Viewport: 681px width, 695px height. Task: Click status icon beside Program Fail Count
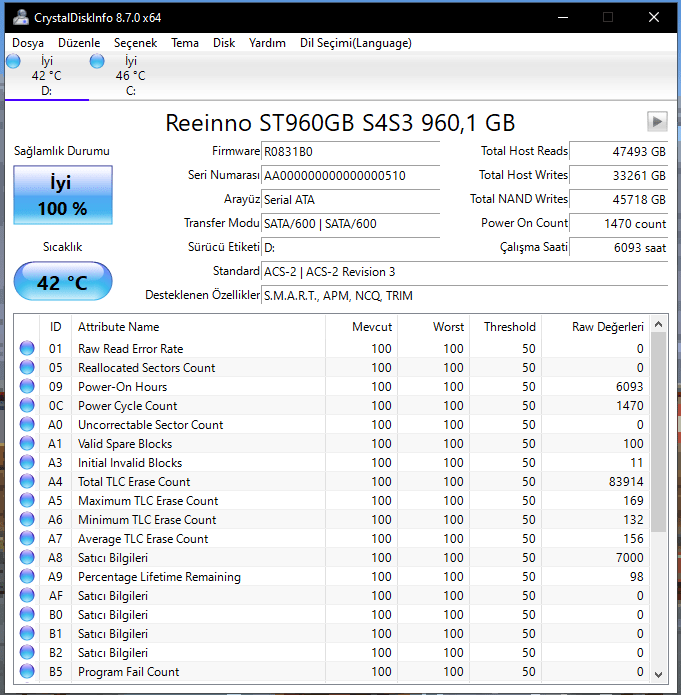coord(27,672)
